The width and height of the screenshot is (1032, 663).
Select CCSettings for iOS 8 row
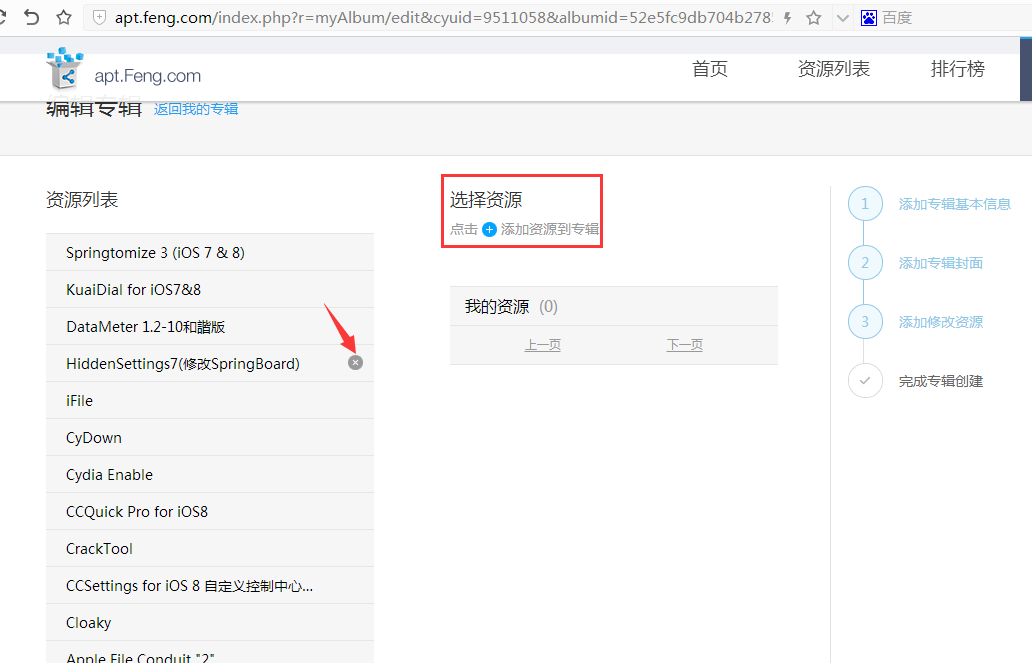(210, 585)
